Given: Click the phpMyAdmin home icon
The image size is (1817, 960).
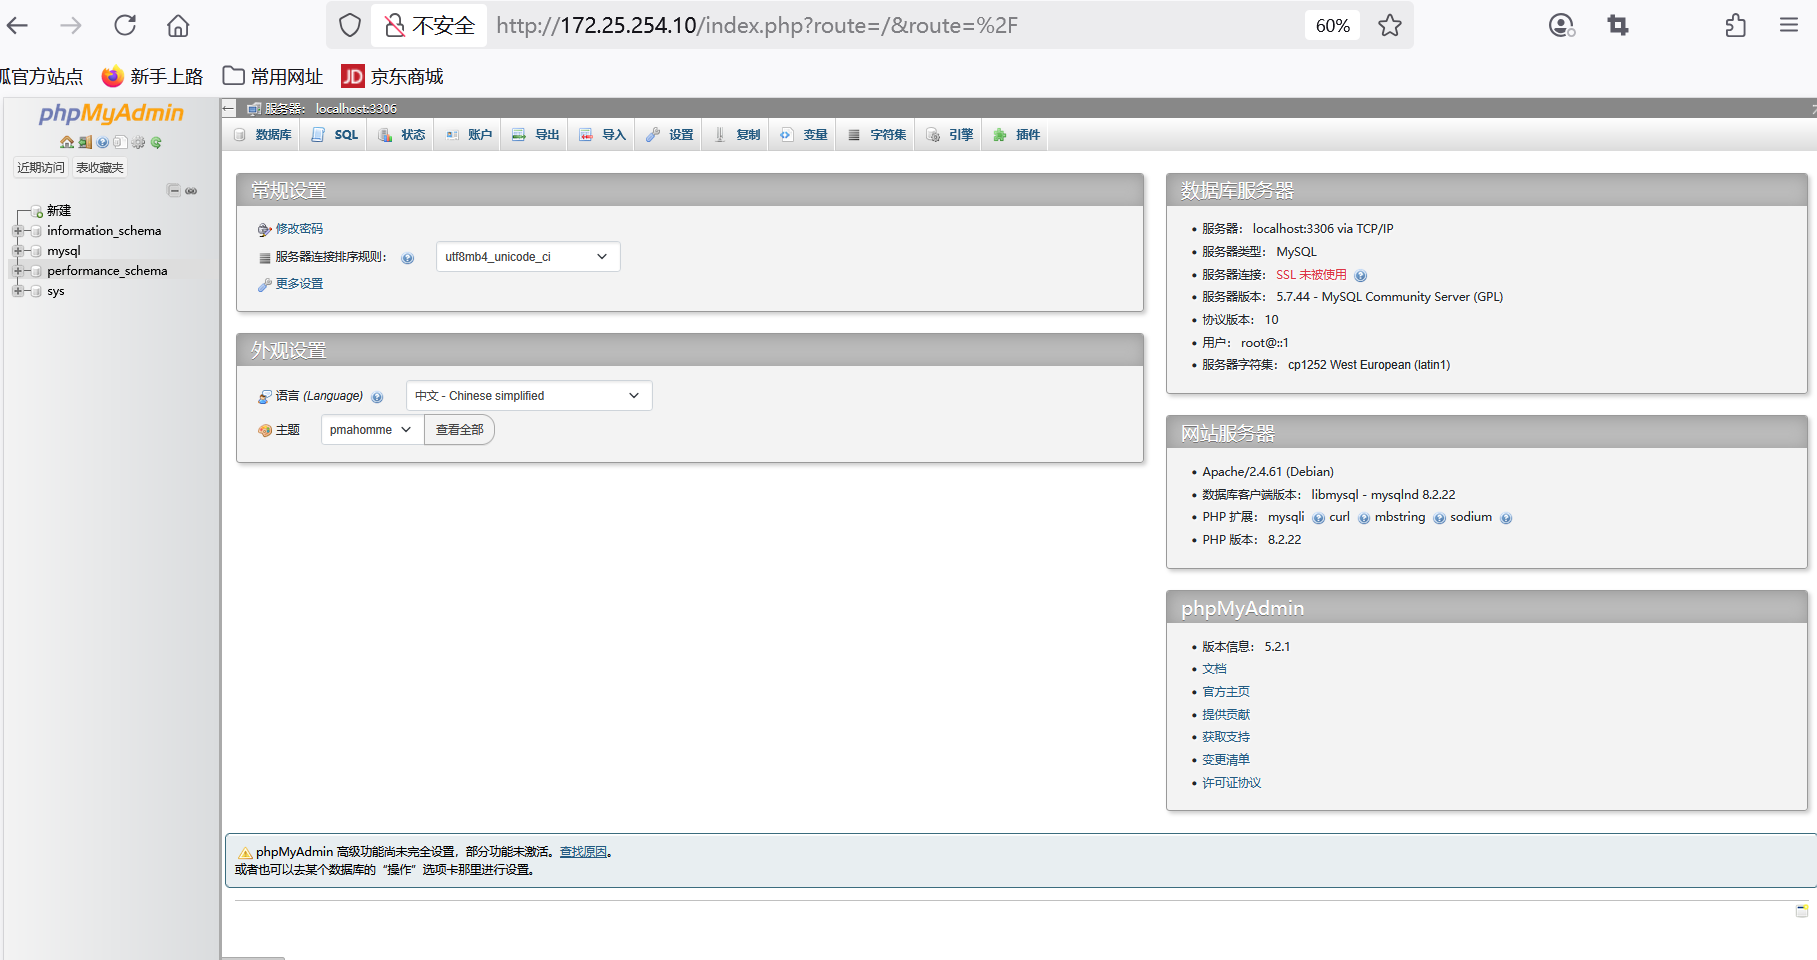Looking at the screenshot, I should [x=66, y=142].
